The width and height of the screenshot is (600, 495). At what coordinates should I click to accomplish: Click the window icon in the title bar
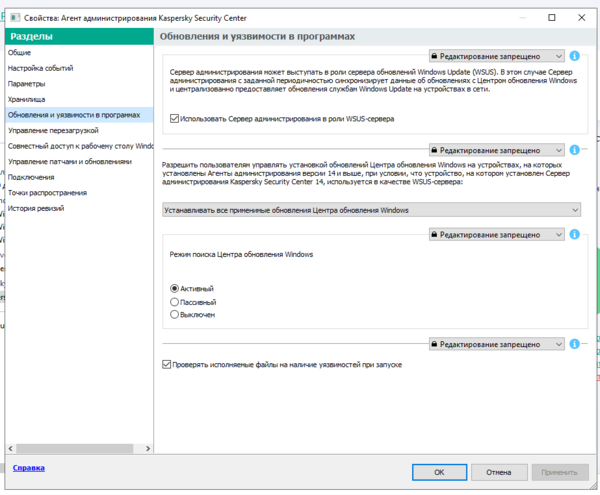coord(15,18)
